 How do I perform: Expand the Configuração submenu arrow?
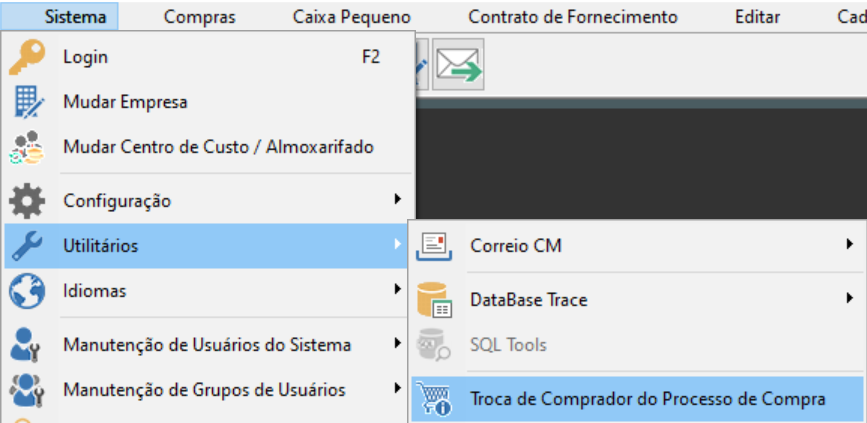click(x=397, y=199)
